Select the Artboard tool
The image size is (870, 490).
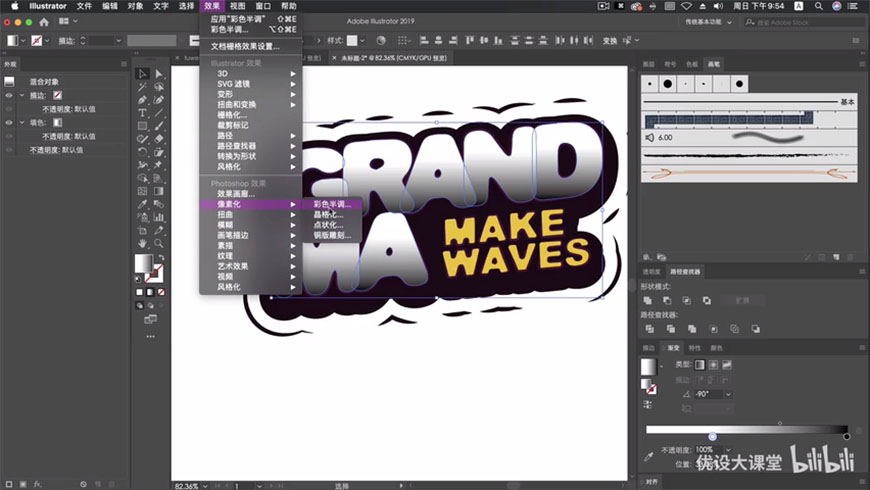pos(142,230)
